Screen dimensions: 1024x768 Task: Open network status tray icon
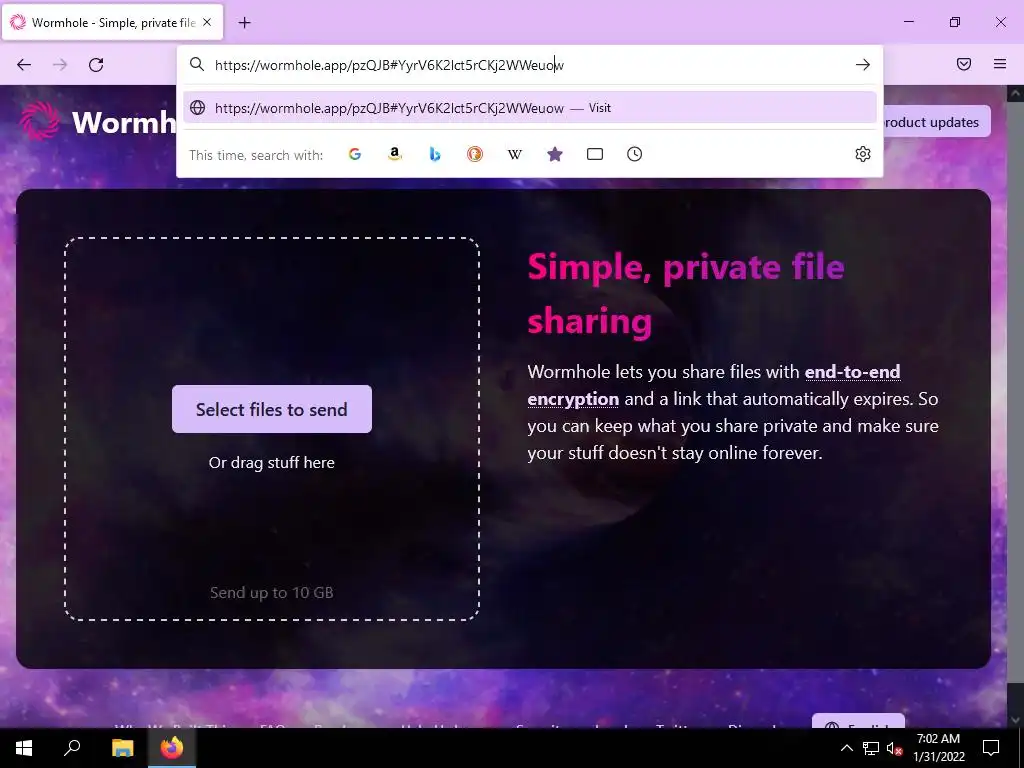tap(871, 748)
